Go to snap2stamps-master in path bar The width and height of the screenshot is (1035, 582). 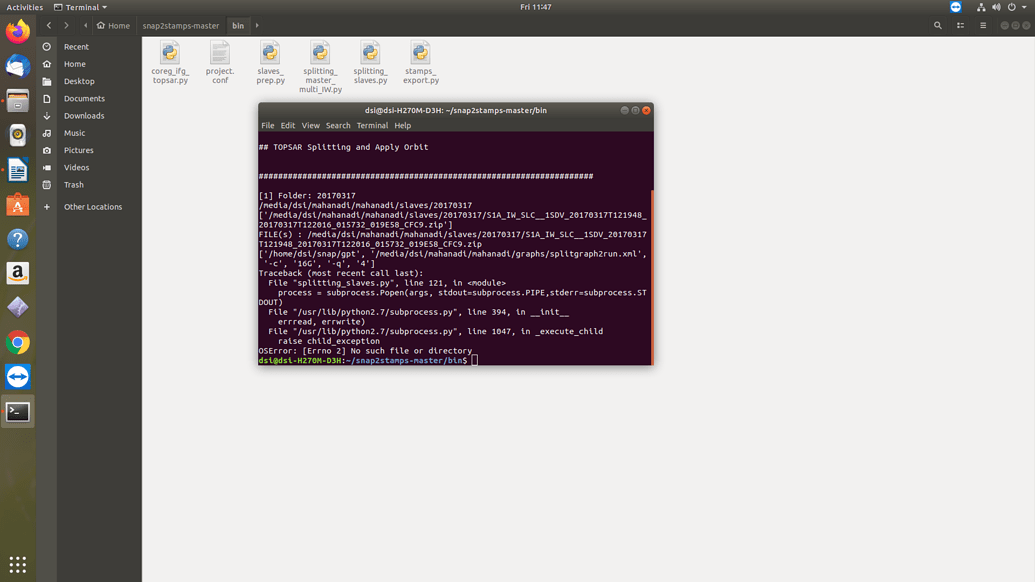[x=181, y=26]
